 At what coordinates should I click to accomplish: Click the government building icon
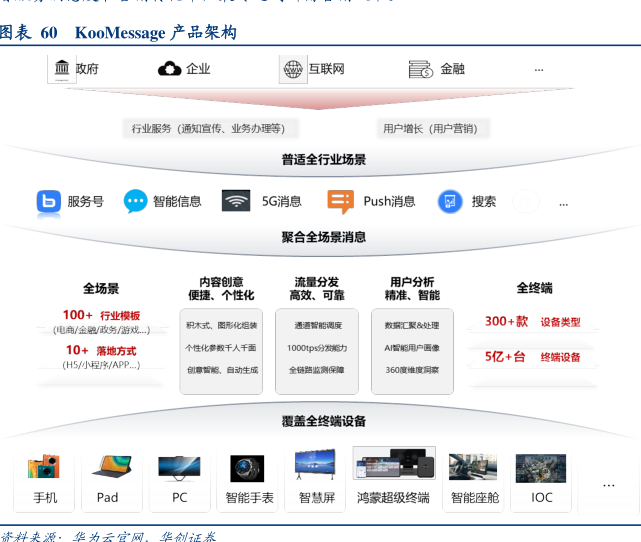62,69
